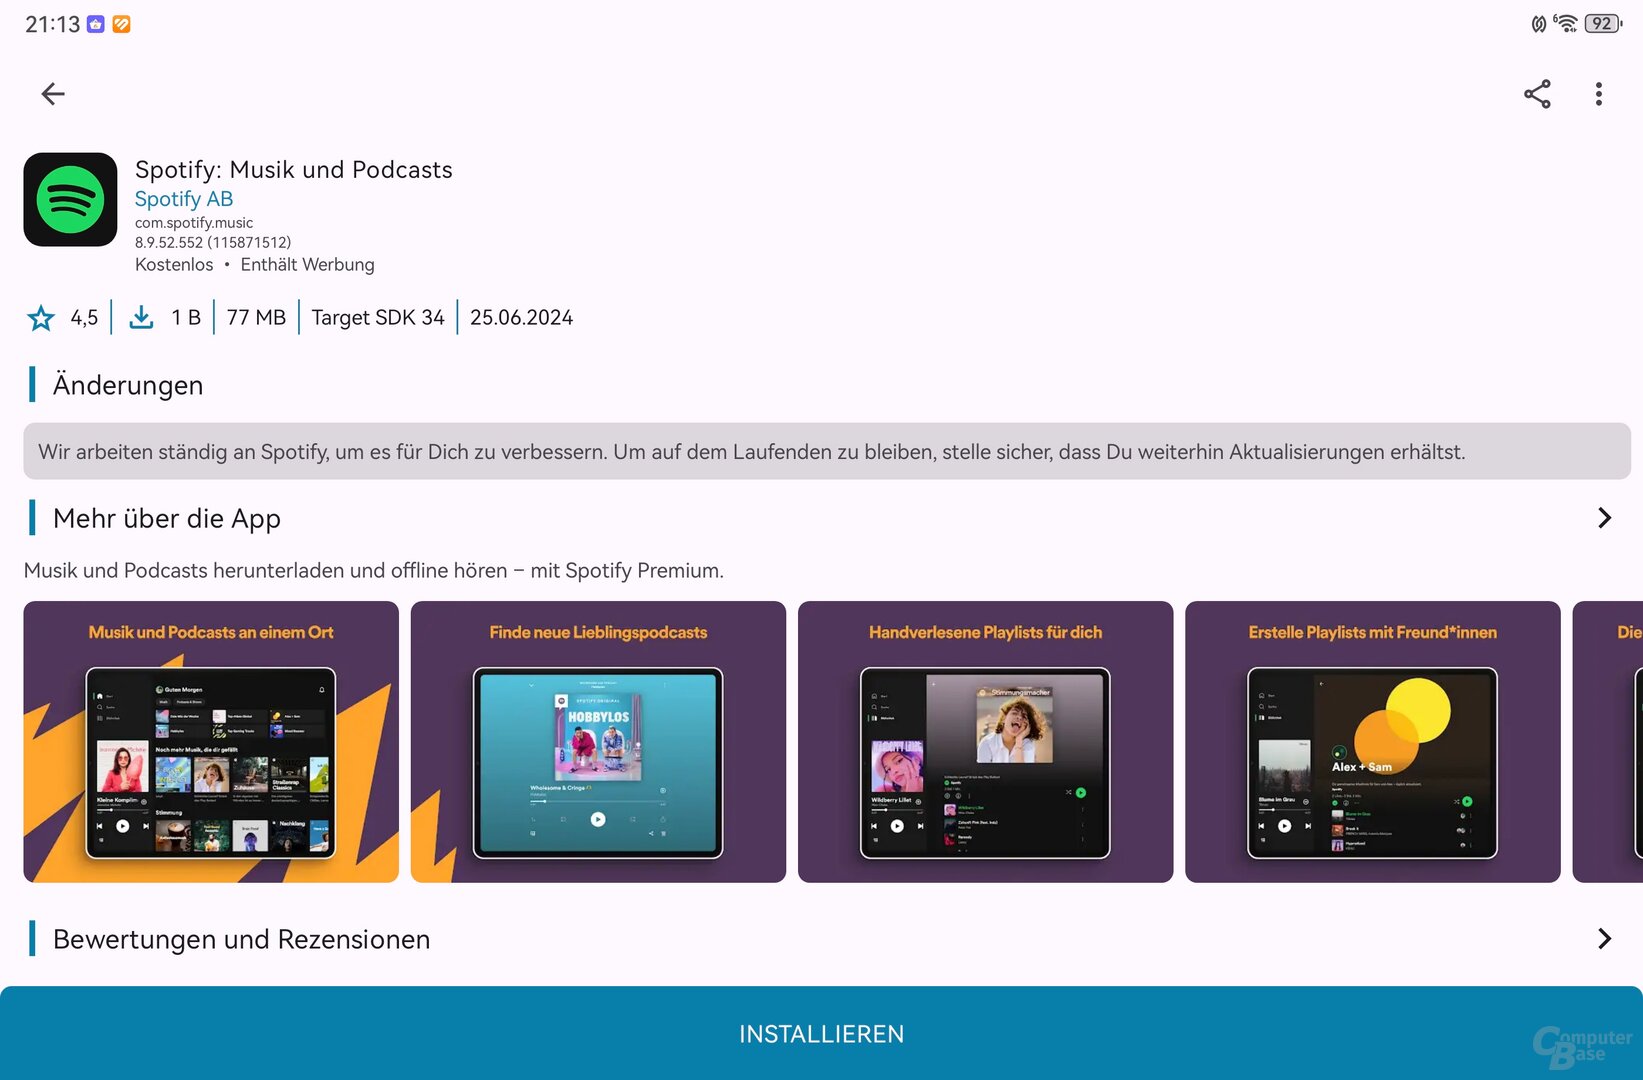This screenshot has height=1080, width=1643.
Task: Tap the 1 B downloads count
Action: tap(186, 318)
